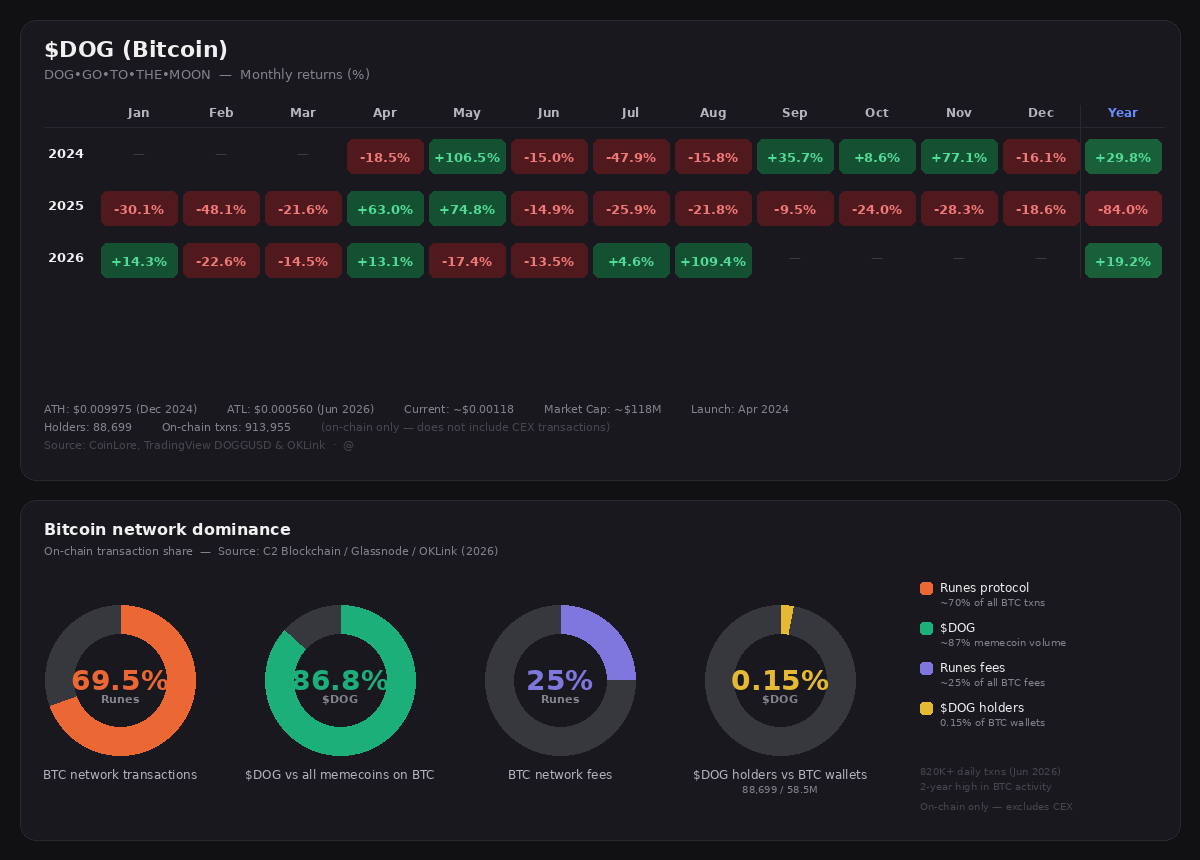Click the +63.0% April 2025 cell
1200x860 pixels.
385,209
